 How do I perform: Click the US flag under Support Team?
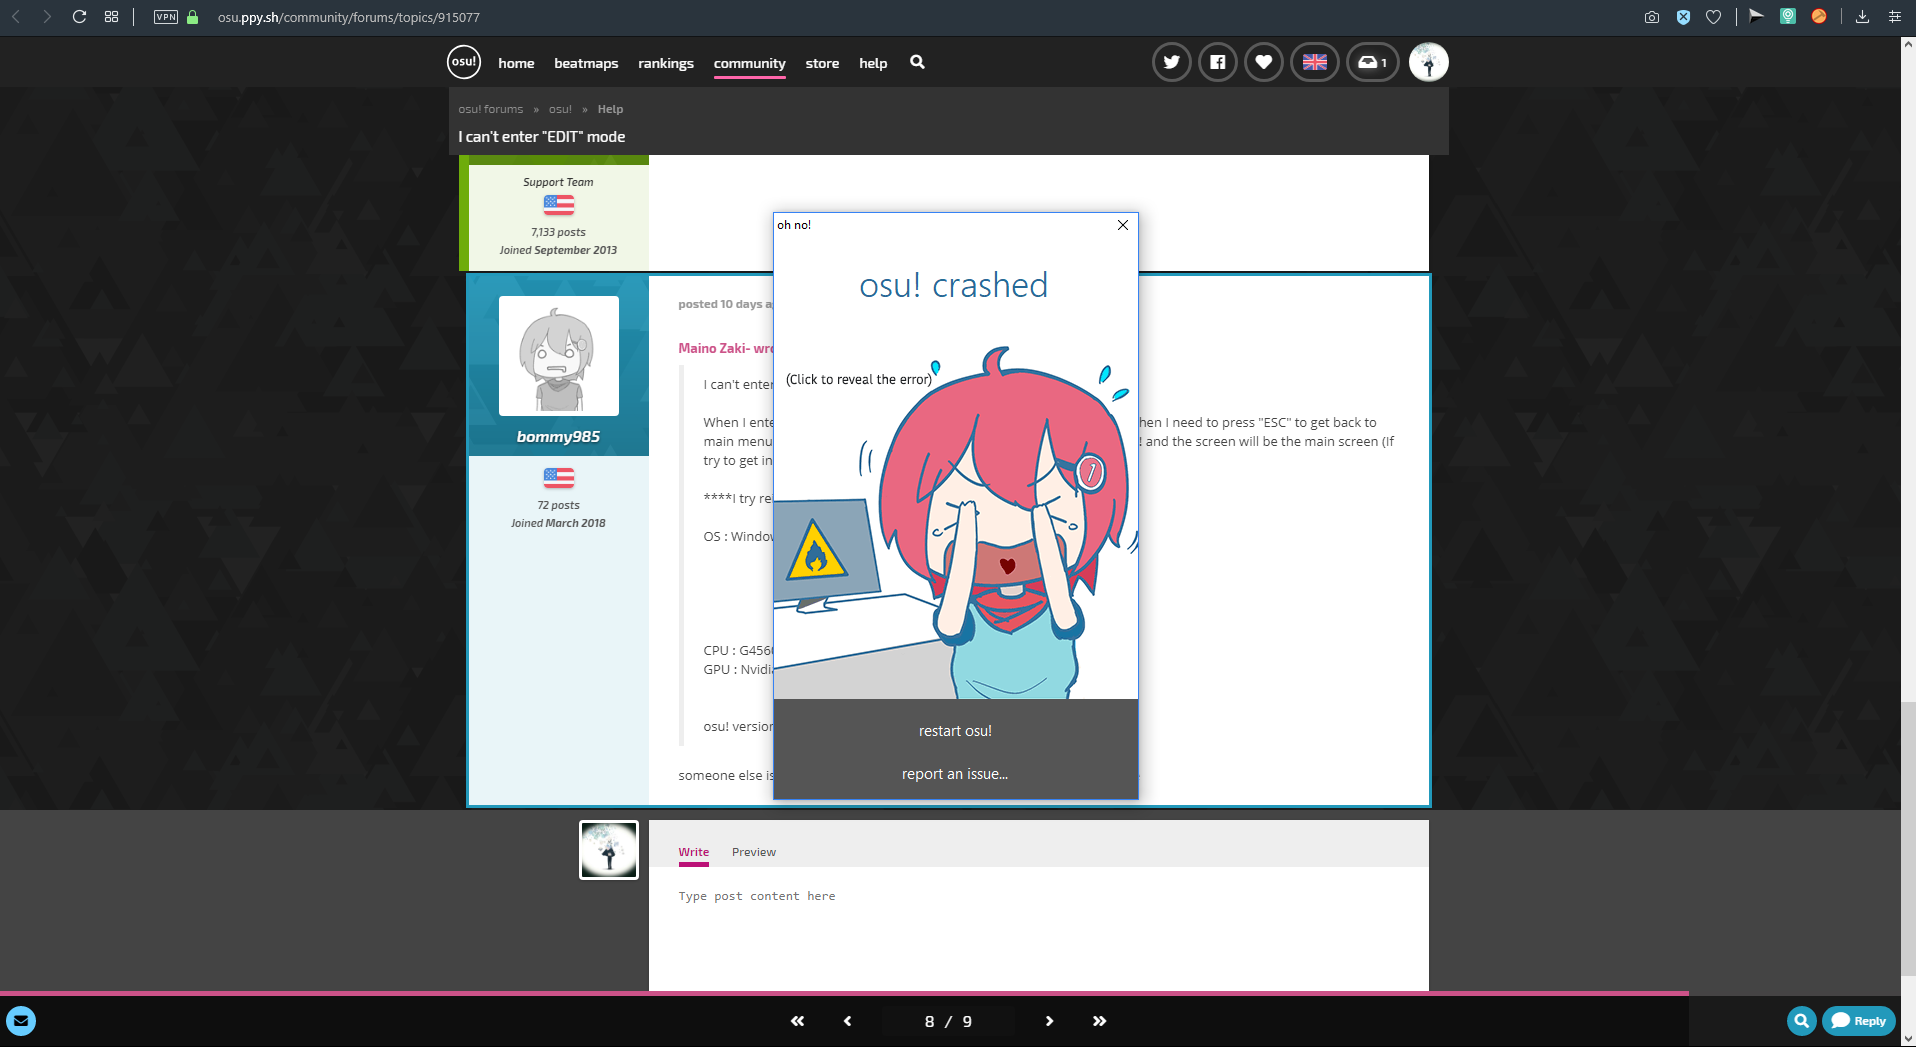pyautogui.click(x=559, y=205)
